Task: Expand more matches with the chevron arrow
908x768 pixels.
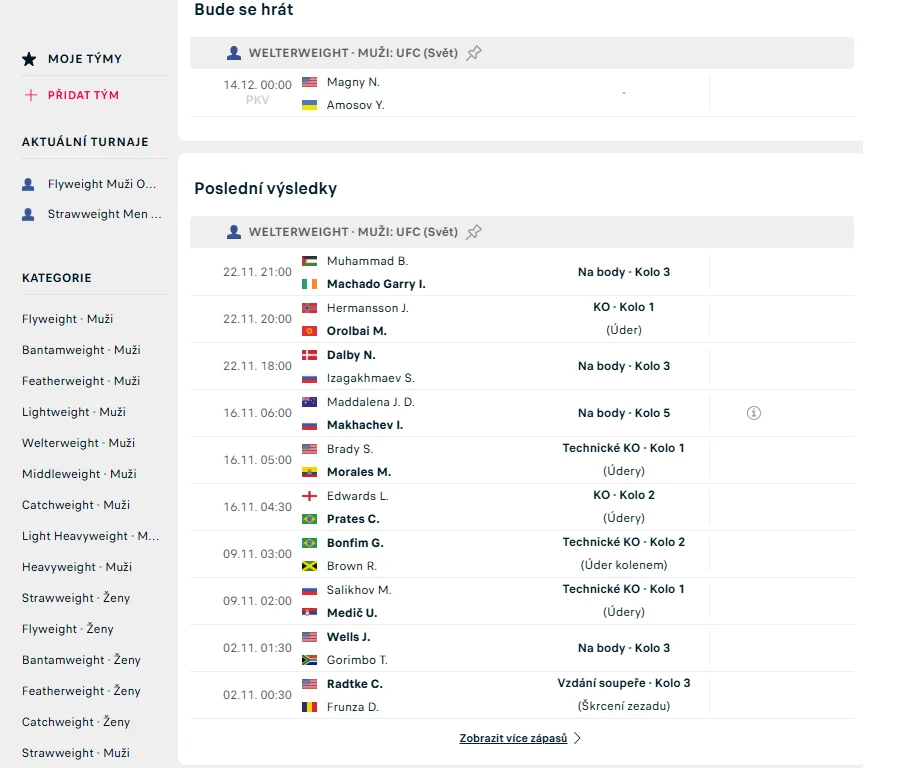Action: pyautogui.click(x=577, y=738)
